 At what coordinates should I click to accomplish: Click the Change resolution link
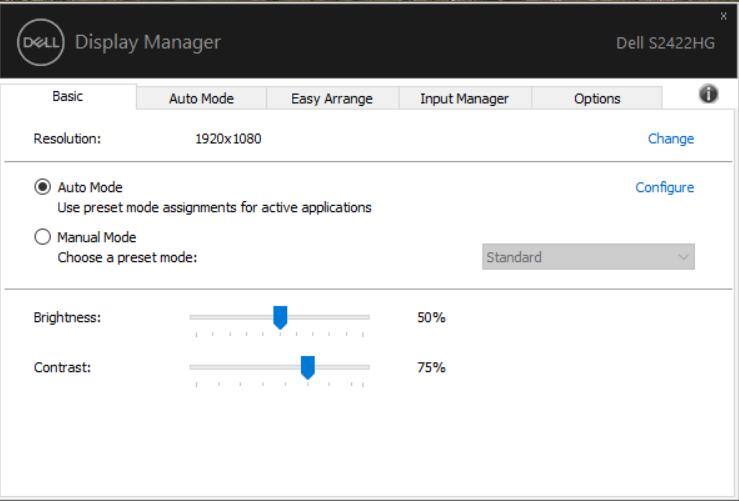tap(670, 139)
